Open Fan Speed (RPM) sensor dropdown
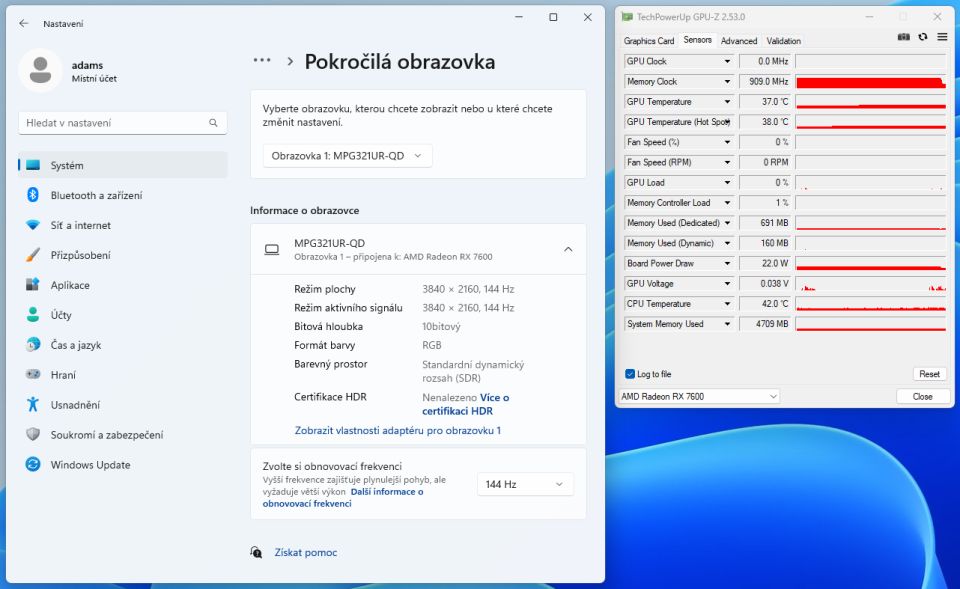960x589 pixels. pos(727,162)
